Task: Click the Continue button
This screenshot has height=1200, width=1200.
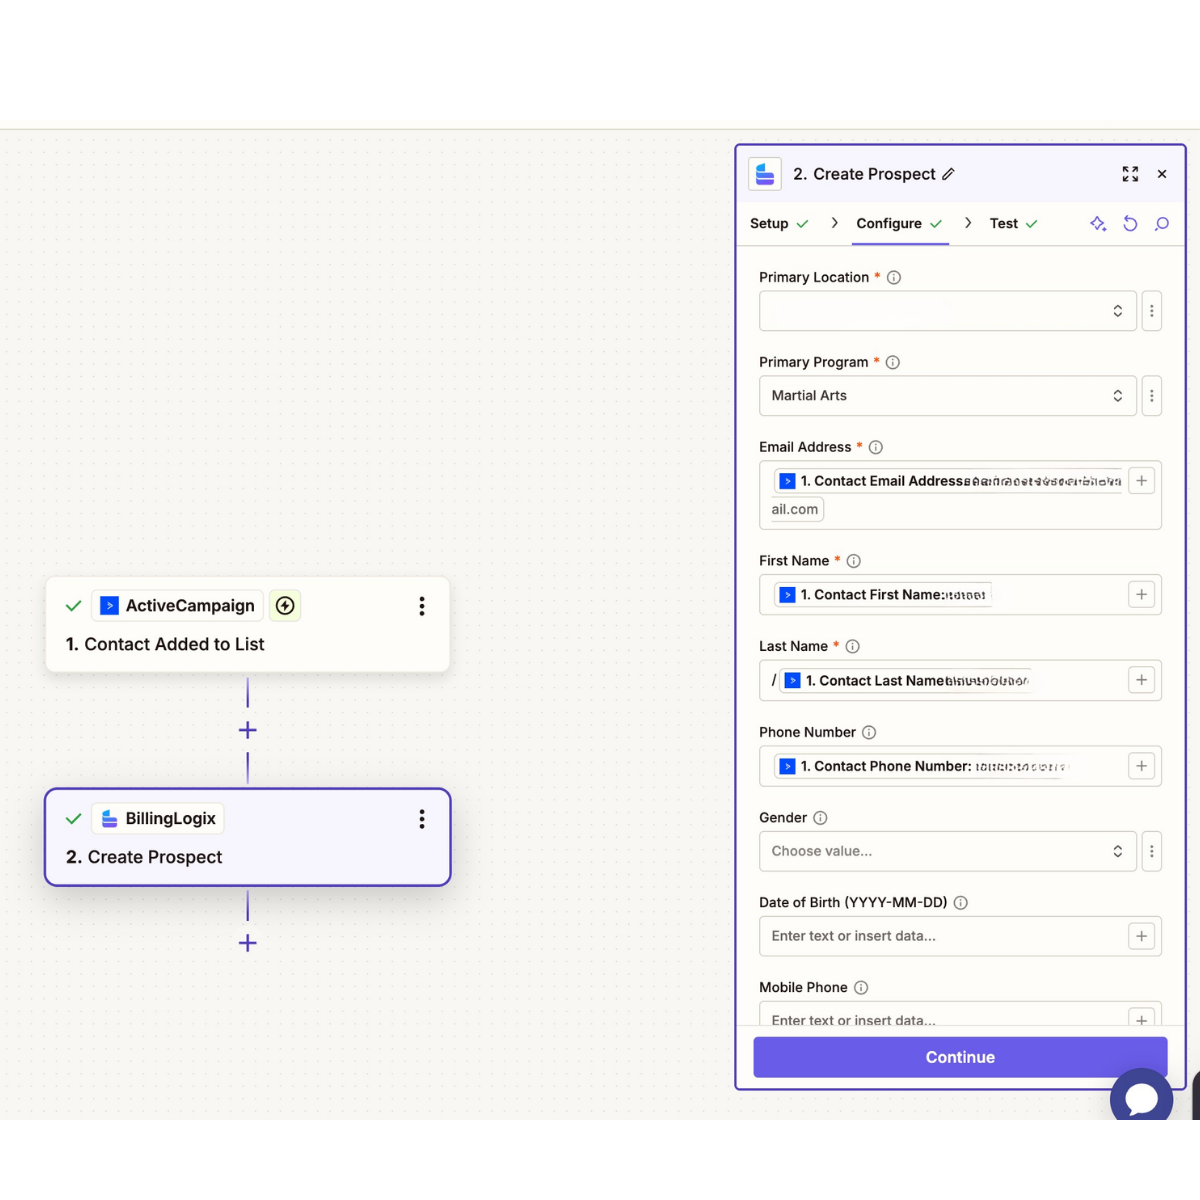Action: [959, 1056]
